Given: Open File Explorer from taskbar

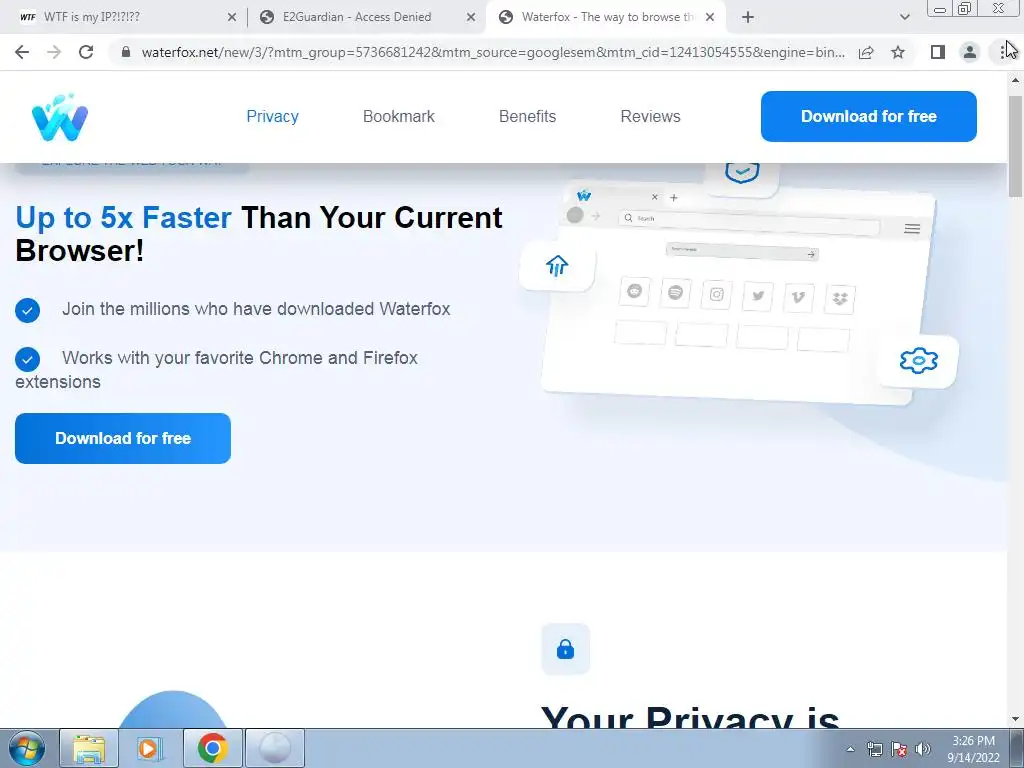Looking at the screenshot, I should pyautogui.click(x=89, y=748).
